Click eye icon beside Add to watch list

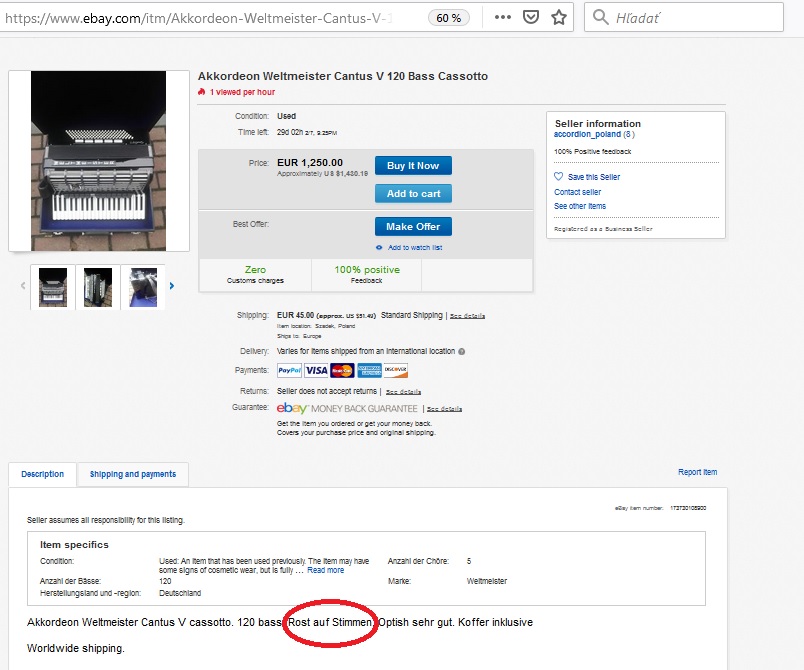(x=379, y=248)
